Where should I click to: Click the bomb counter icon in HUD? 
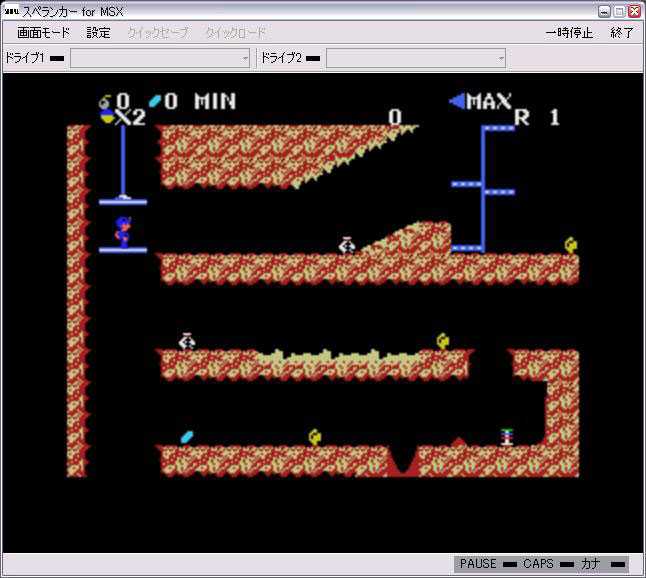tap(105, 101)
